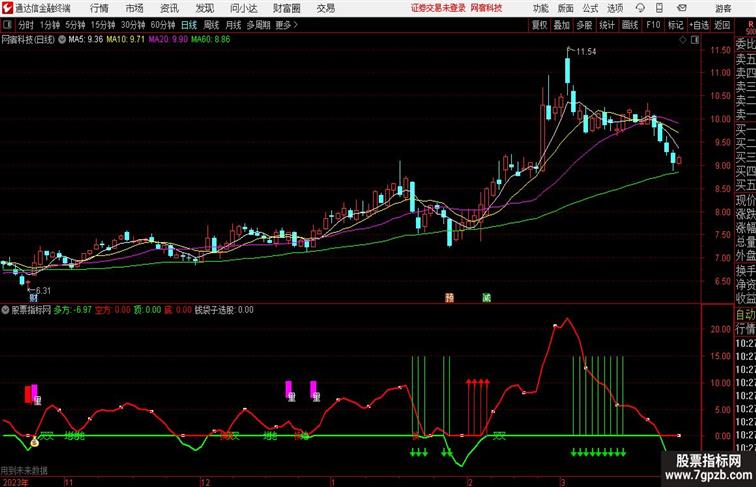The height and width of the screenshot is (487, 756).
Task: Toggle the side panel icon beside 分时
Action: point(7,25)
